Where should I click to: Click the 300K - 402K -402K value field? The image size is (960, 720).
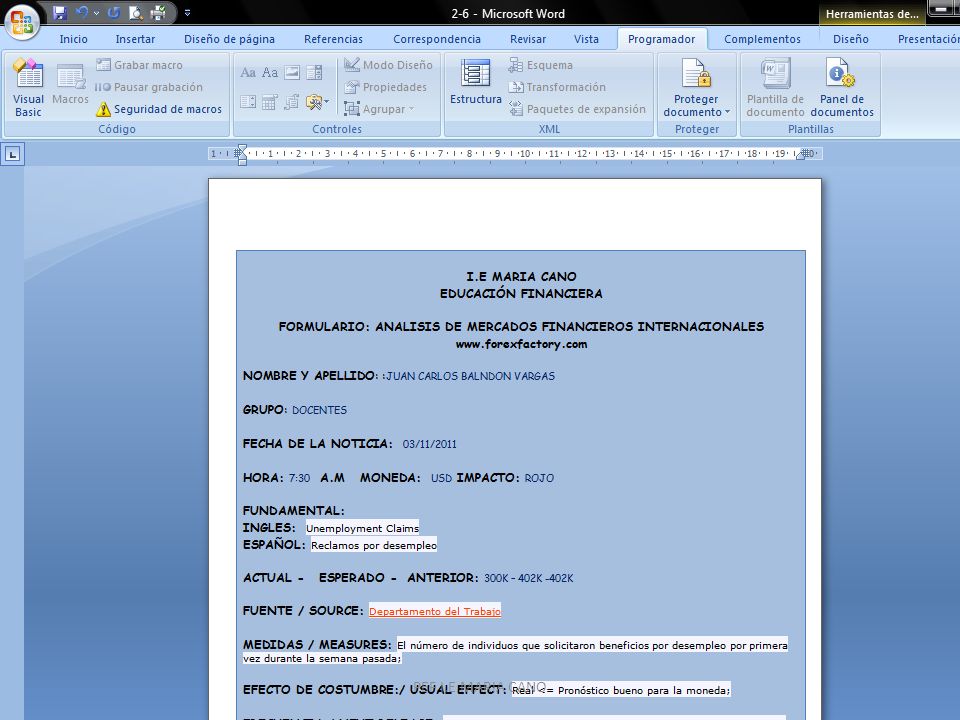pos(528,578)
